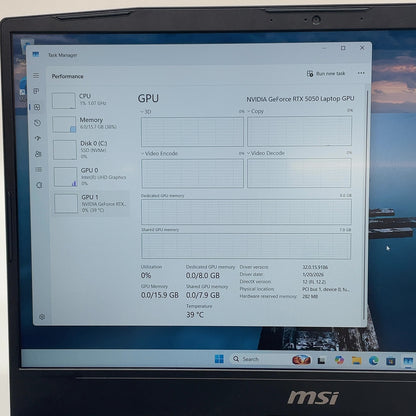Click the 0% utilization value
Screen dimensions: 416x416
point(146,275)
